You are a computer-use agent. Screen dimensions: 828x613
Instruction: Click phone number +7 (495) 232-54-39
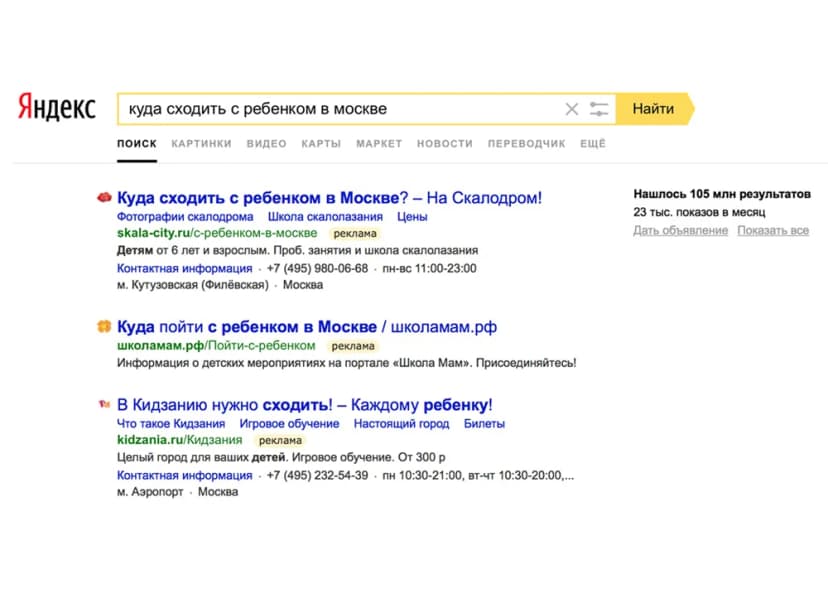[317, 475]
